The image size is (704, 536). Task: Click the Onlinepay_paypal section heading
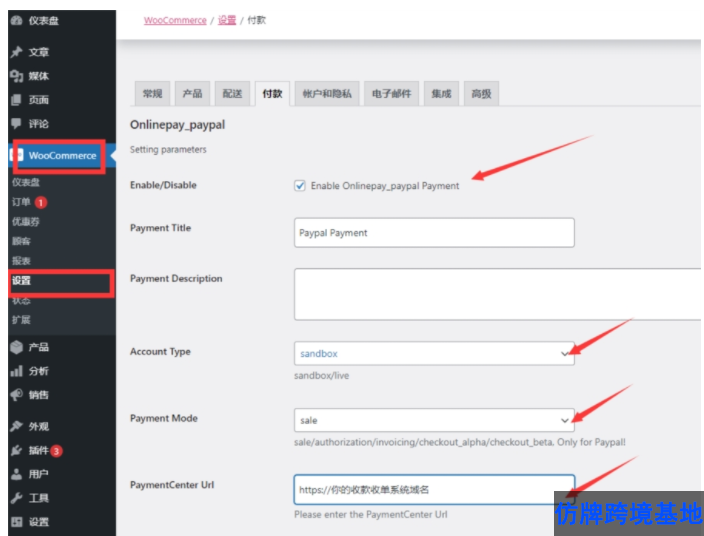click(177, 125)
